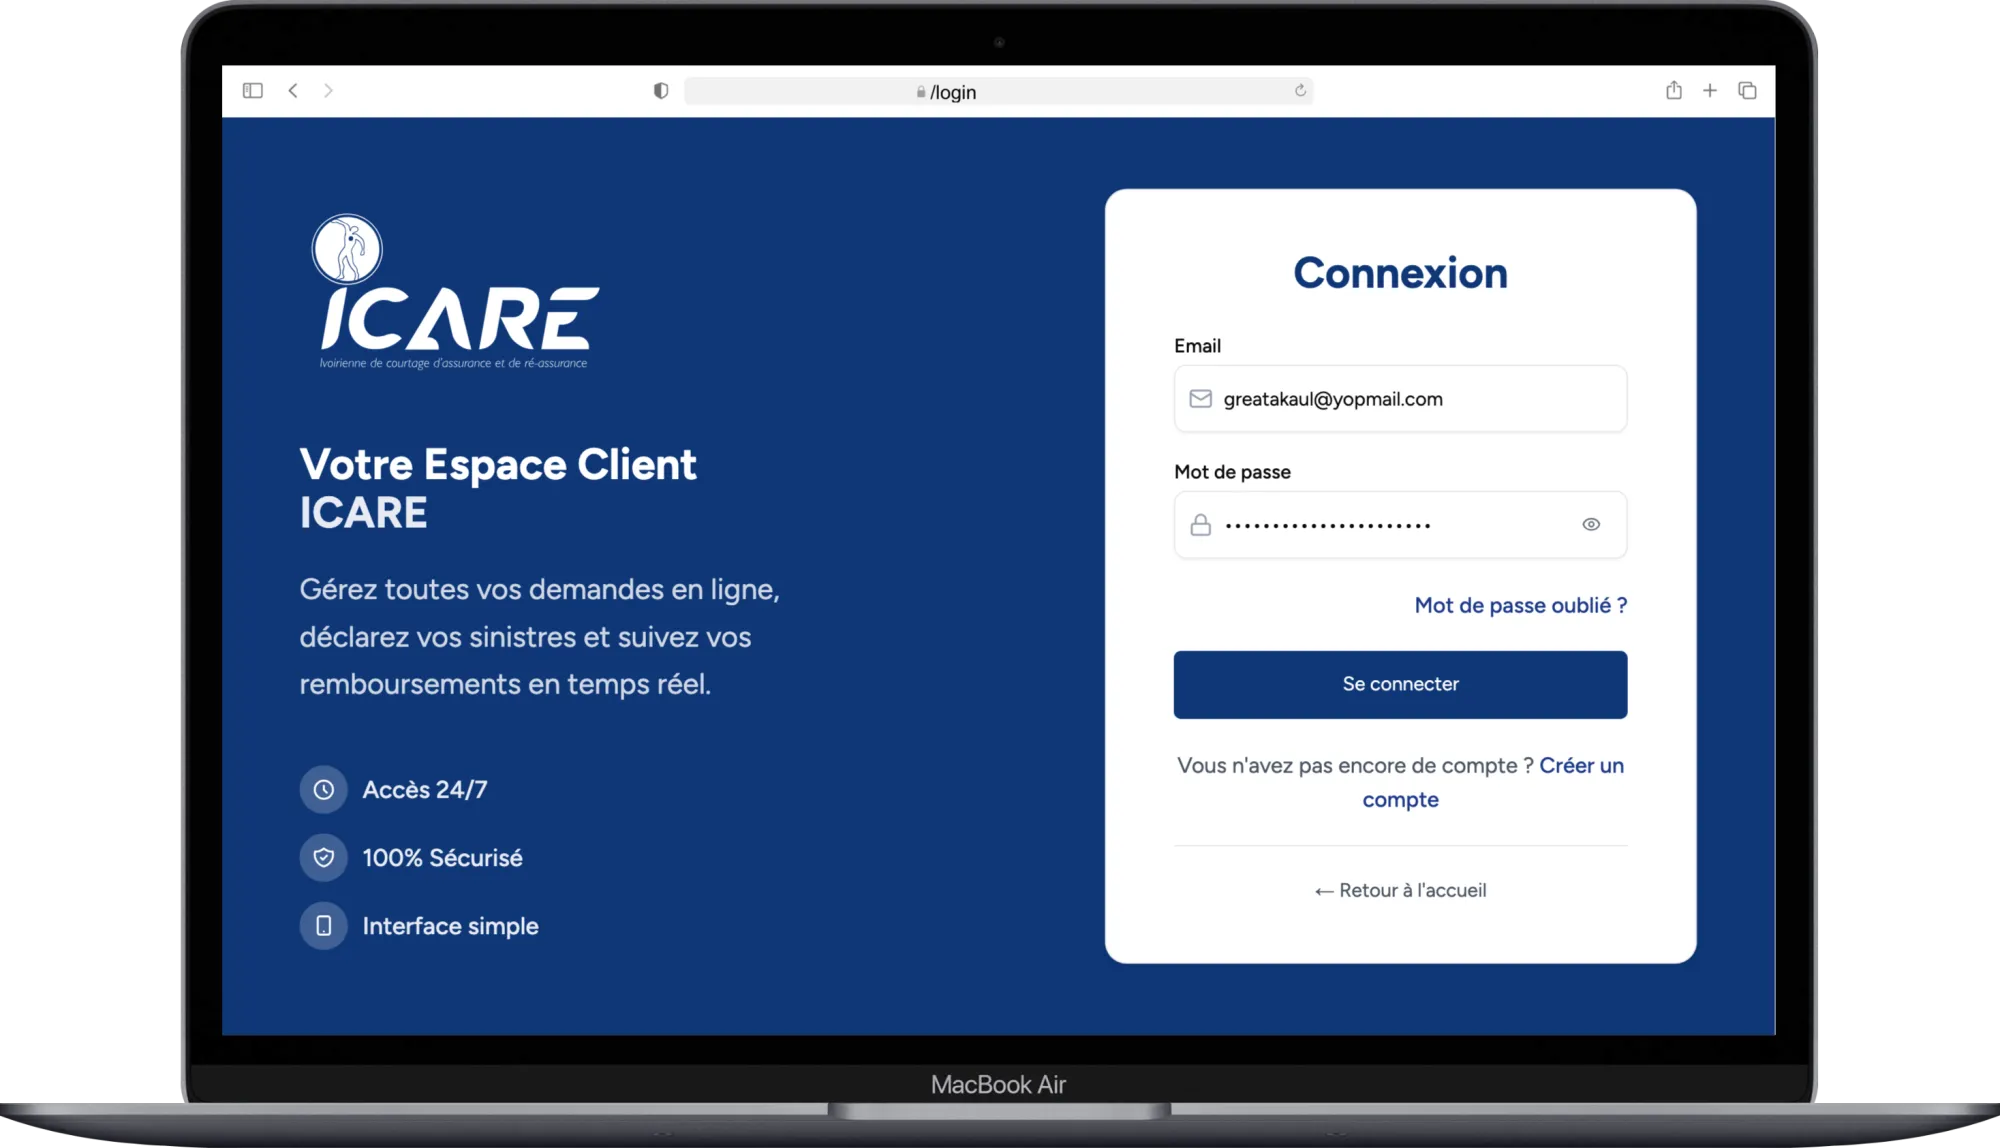Click the padlock icon in the password field
2000x1148 pixels.
(x=1200, y=525)
